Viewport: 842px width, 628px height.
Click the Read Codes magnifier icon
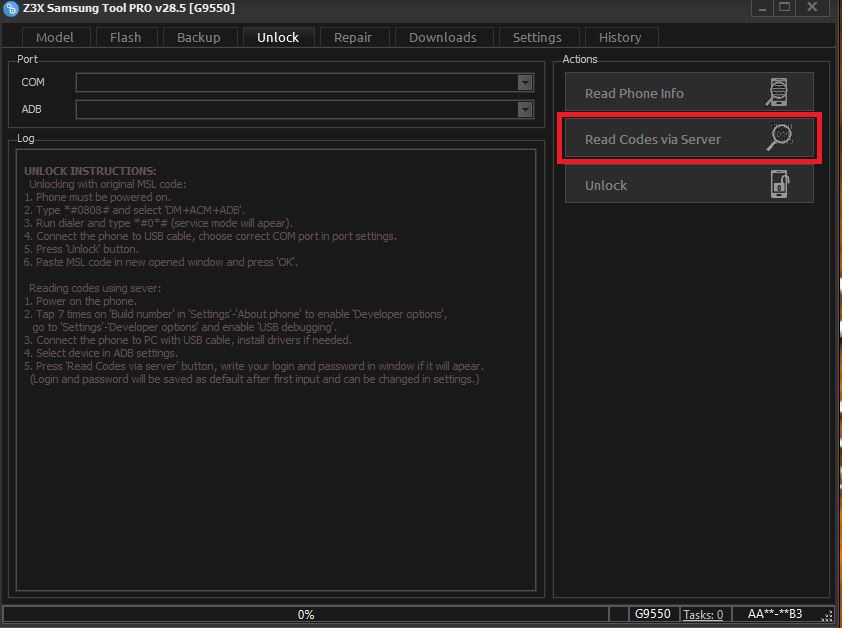click(x=779, y=138)
